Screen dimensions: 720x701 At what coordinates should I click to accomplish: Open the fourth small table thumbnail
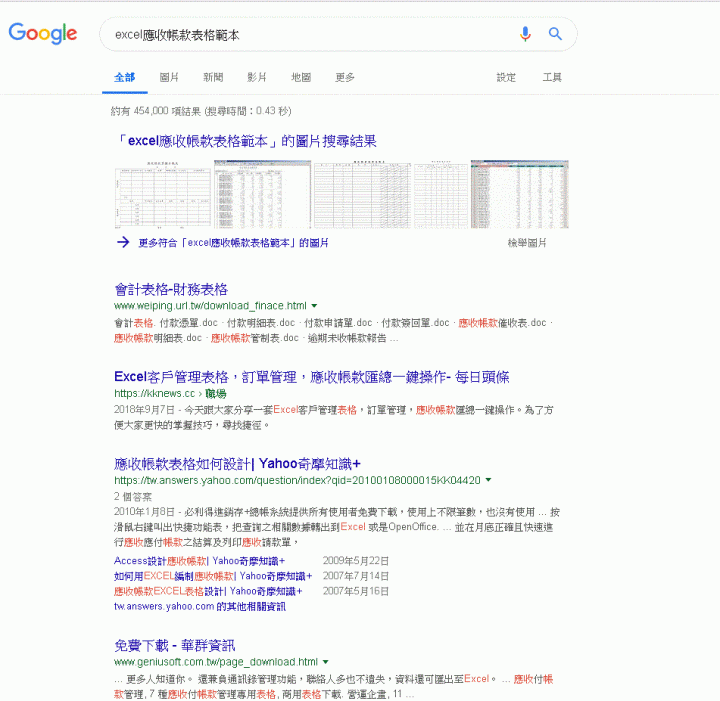tap(441, 194)
